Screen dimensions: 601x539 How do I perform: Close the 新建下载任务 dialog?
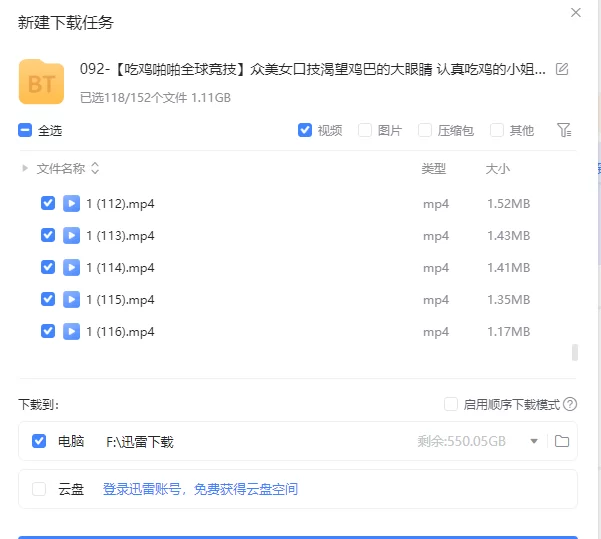pos(575,13)
